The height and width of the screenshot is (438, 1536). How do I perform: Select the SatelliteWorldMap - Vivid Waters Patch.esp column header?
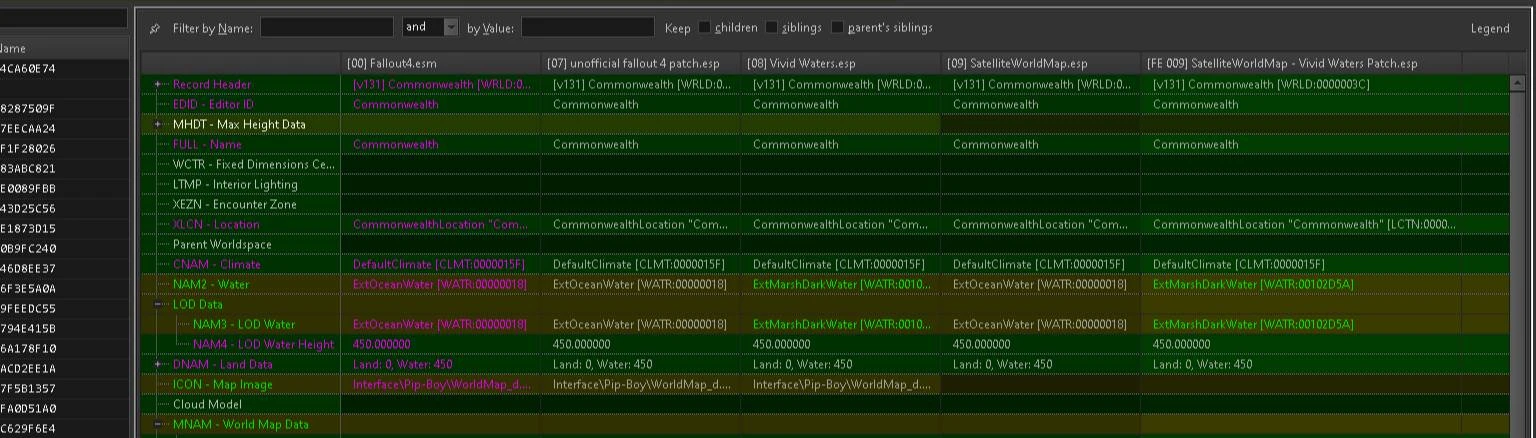[x=1301, y=63]
